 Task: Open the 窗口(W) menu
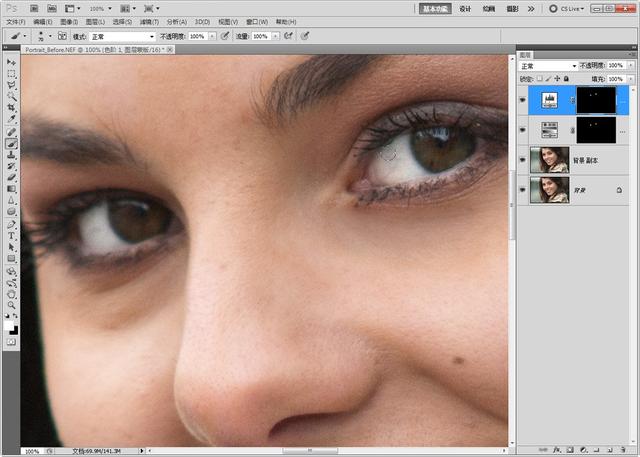coord(257,22)
